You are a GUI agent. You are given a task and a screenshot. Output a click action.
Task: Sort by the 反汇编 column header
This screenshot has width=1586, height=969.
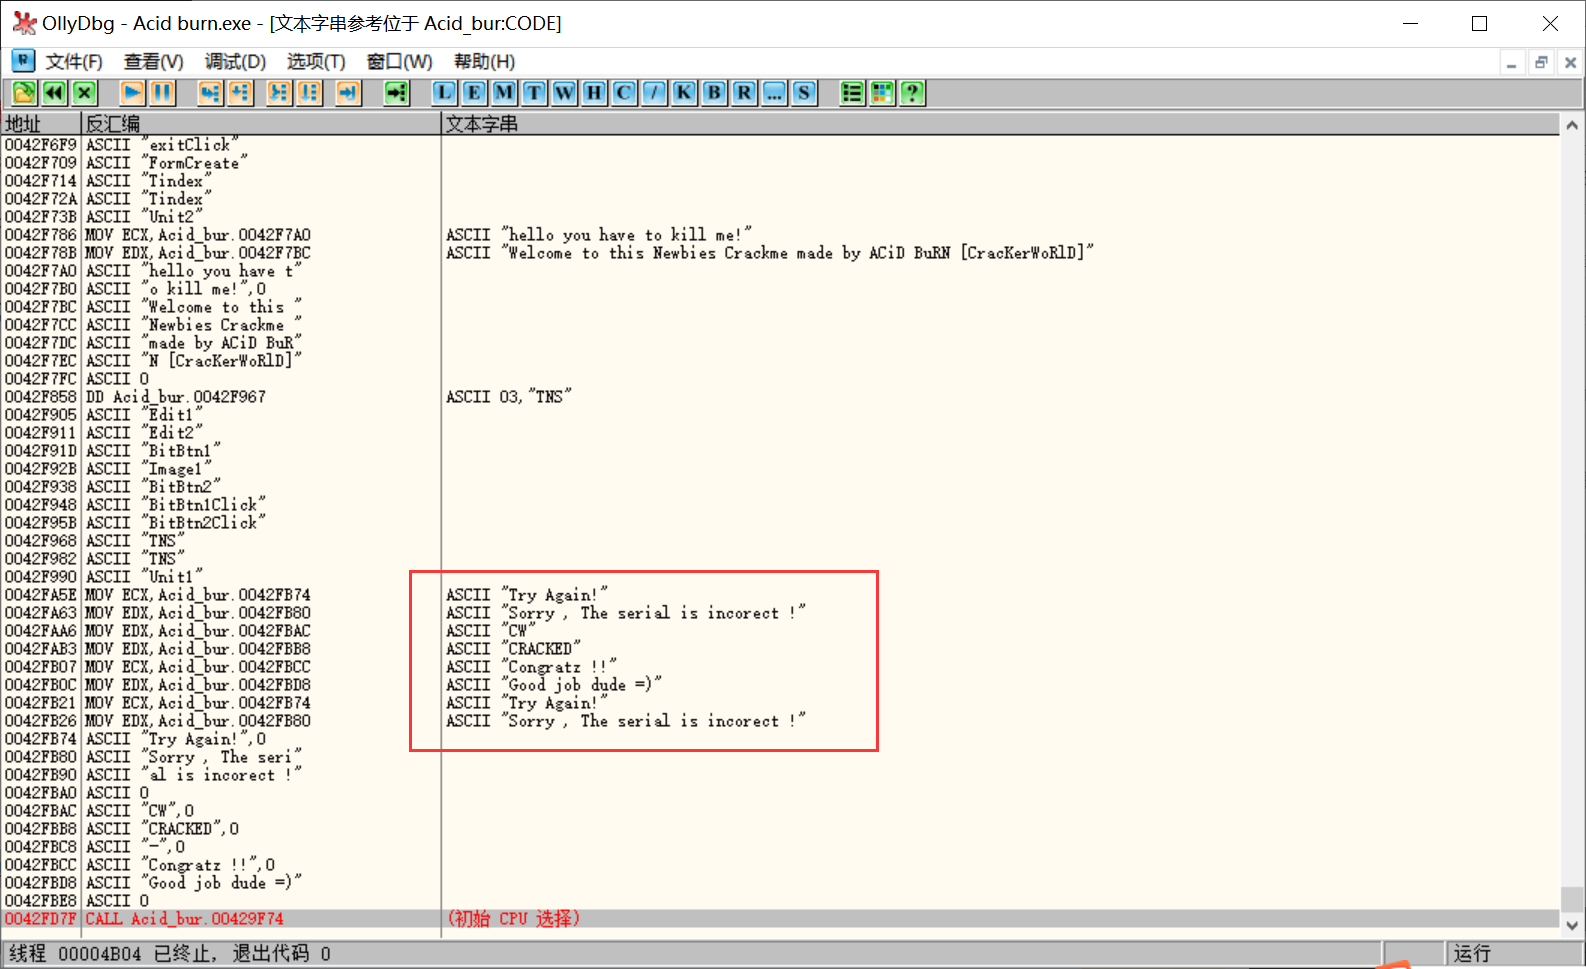[x=260, y=124]
